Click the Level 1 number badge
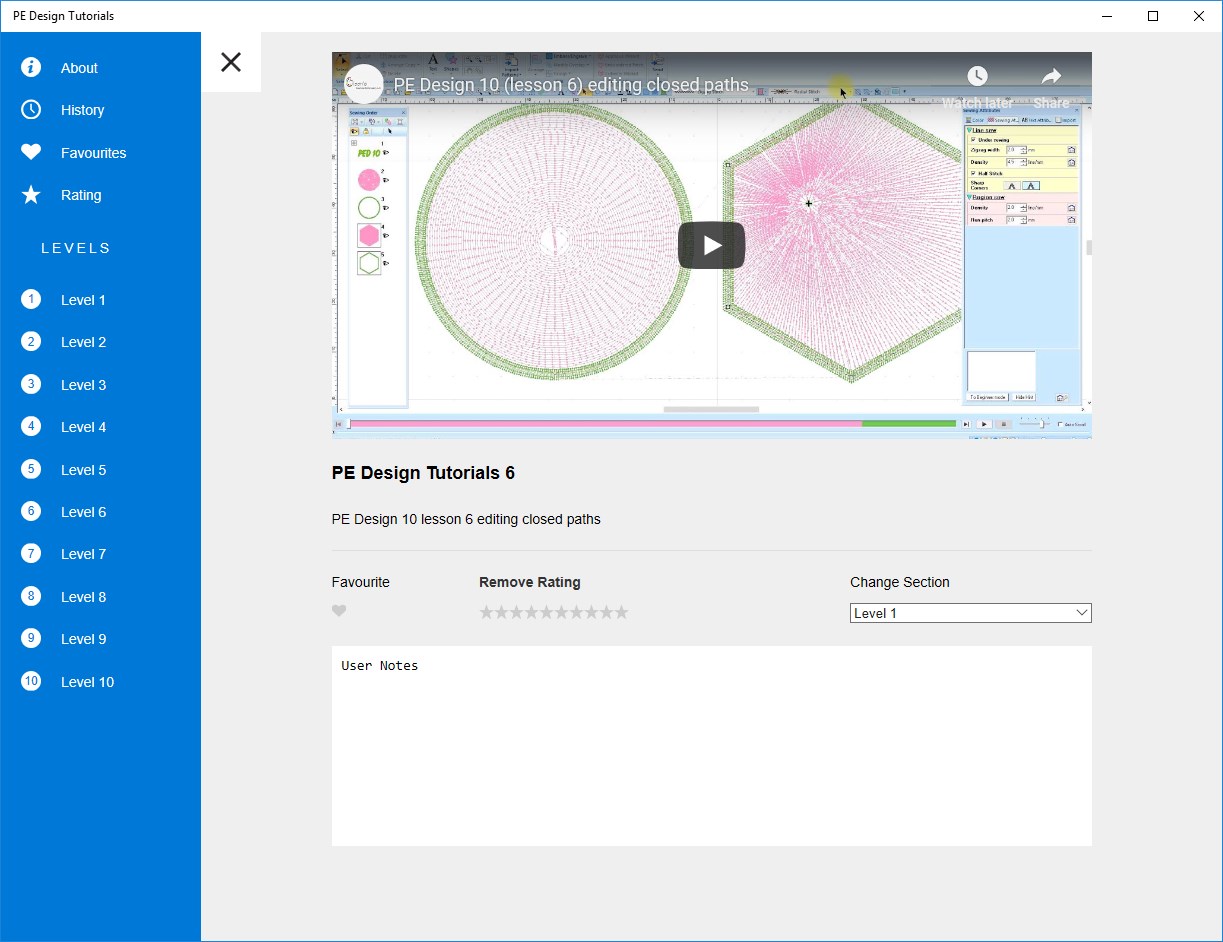Screen dimensions: 1223x942 31,300
